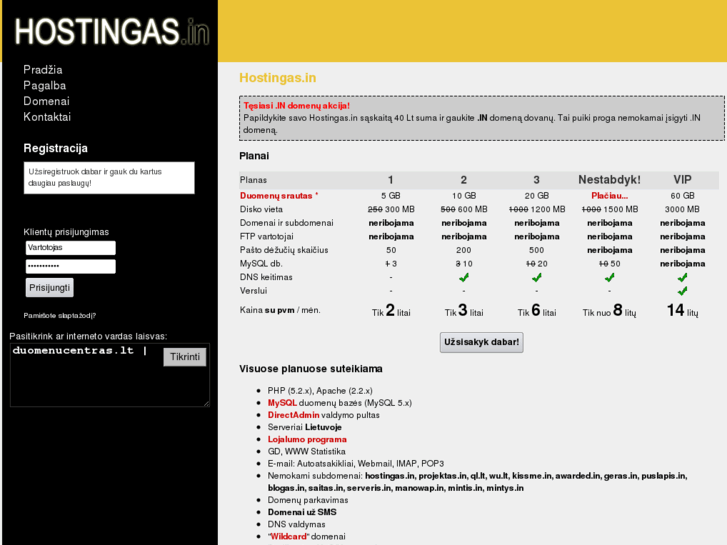Screen dimensions: 727x545
Task: Open the Pradžia menu item
Action: [43, 70]
